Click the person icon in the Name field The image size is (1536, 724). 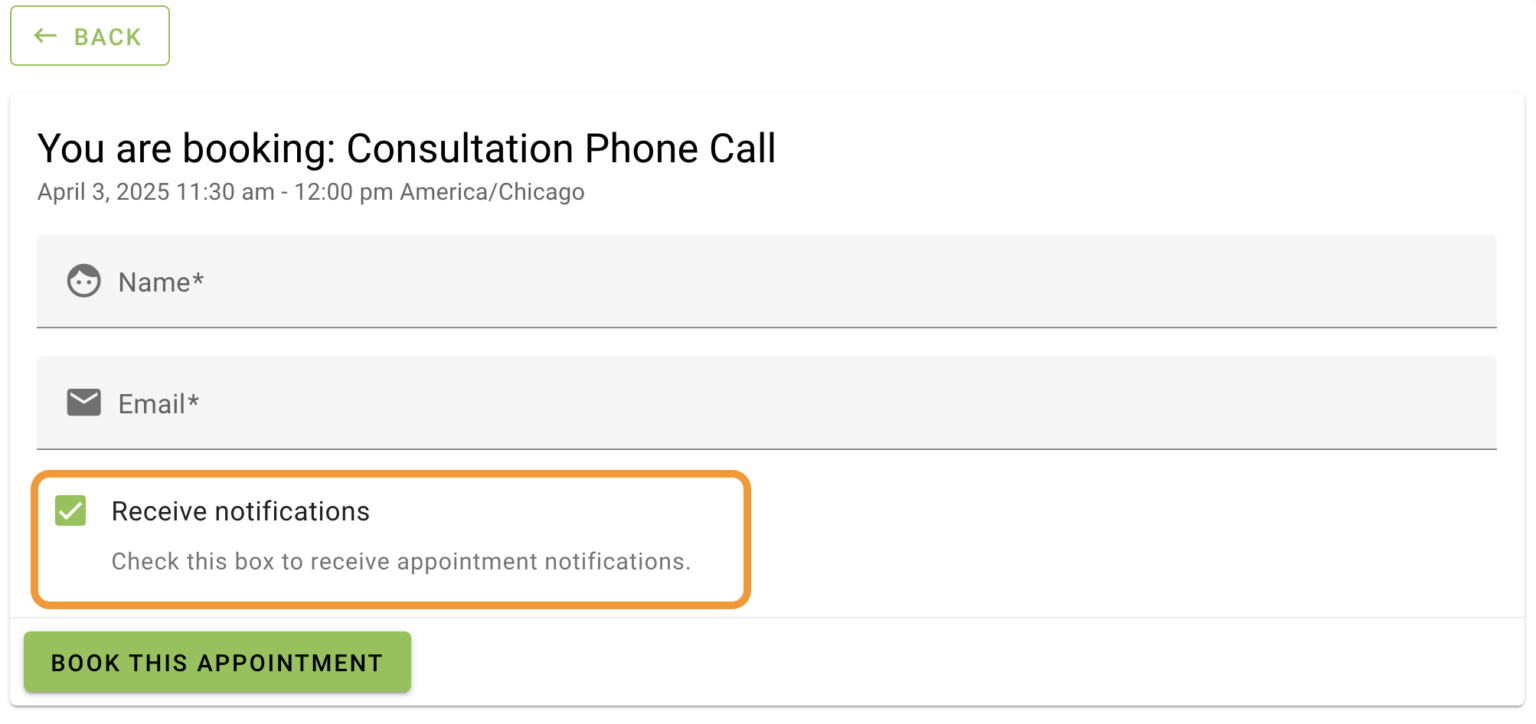coord(84,281)
